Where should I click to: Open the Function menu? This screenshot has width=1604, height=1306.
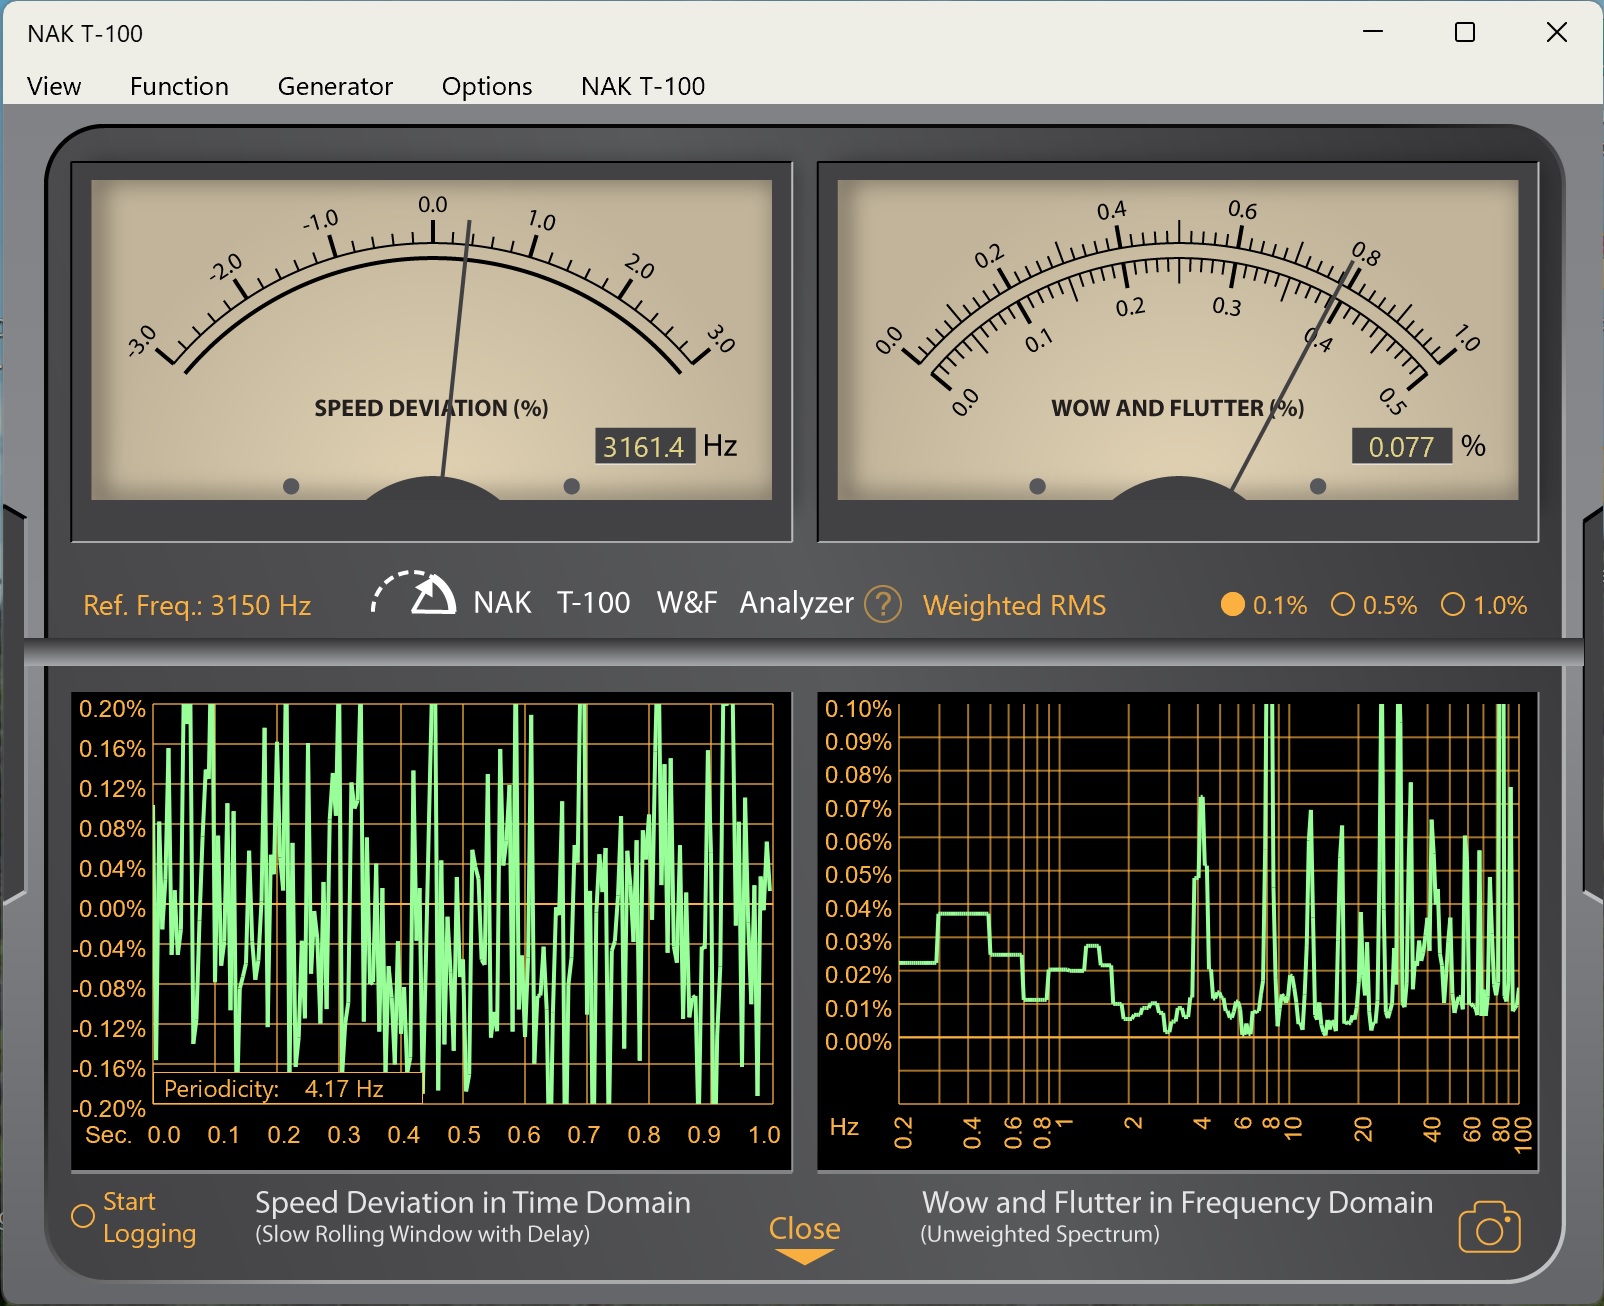pos(179,86)
